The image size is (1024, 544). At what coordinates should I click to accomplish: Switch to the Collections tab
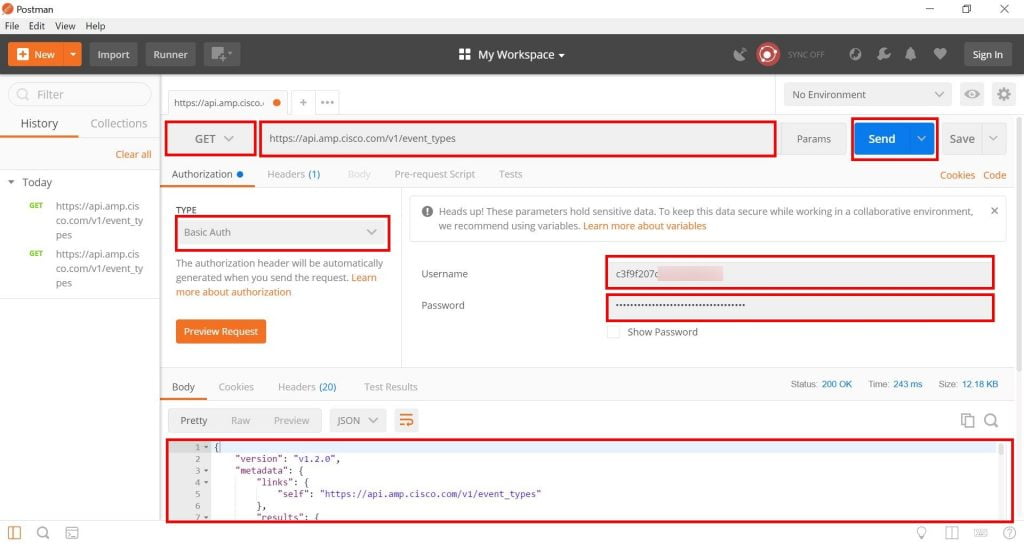coord(119,123)
